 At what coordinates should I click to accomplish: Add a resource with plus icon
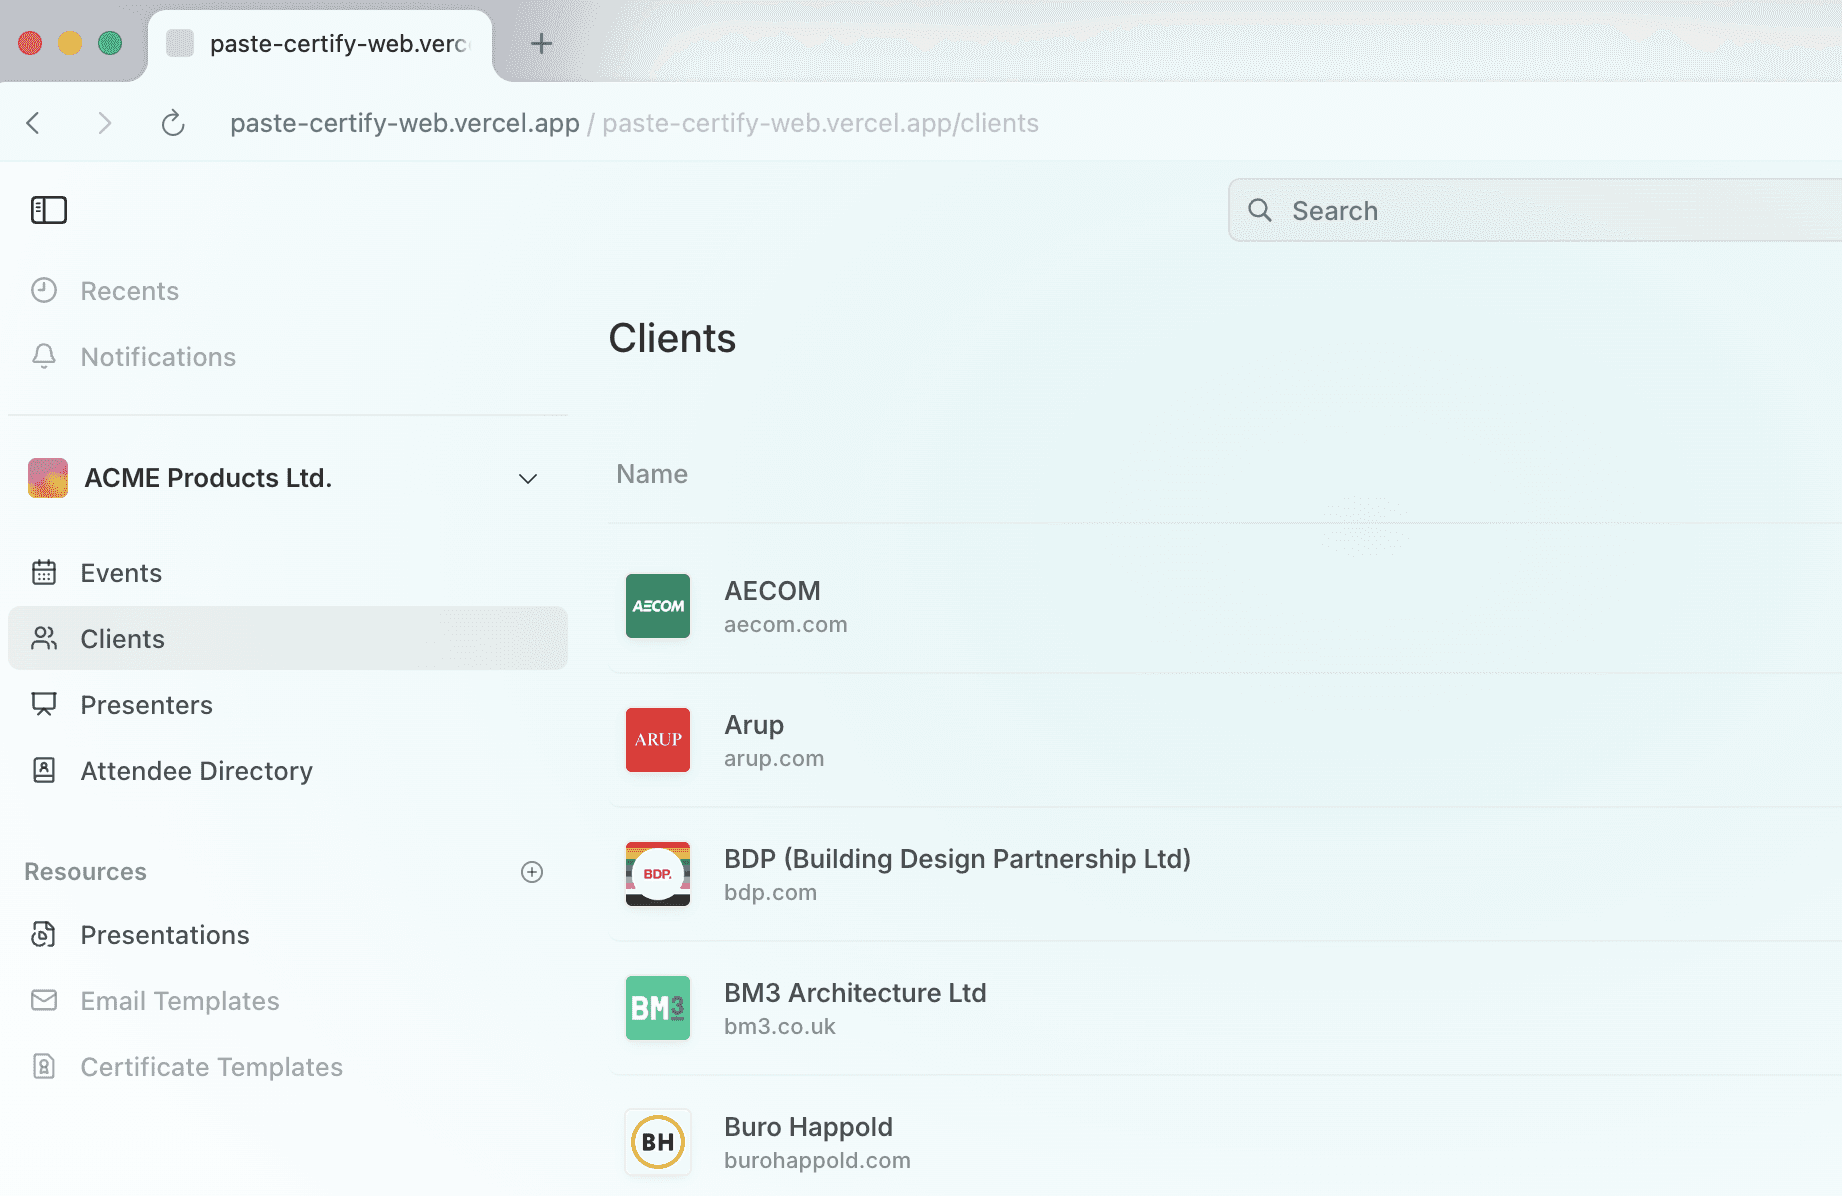[x=532, y=872]
